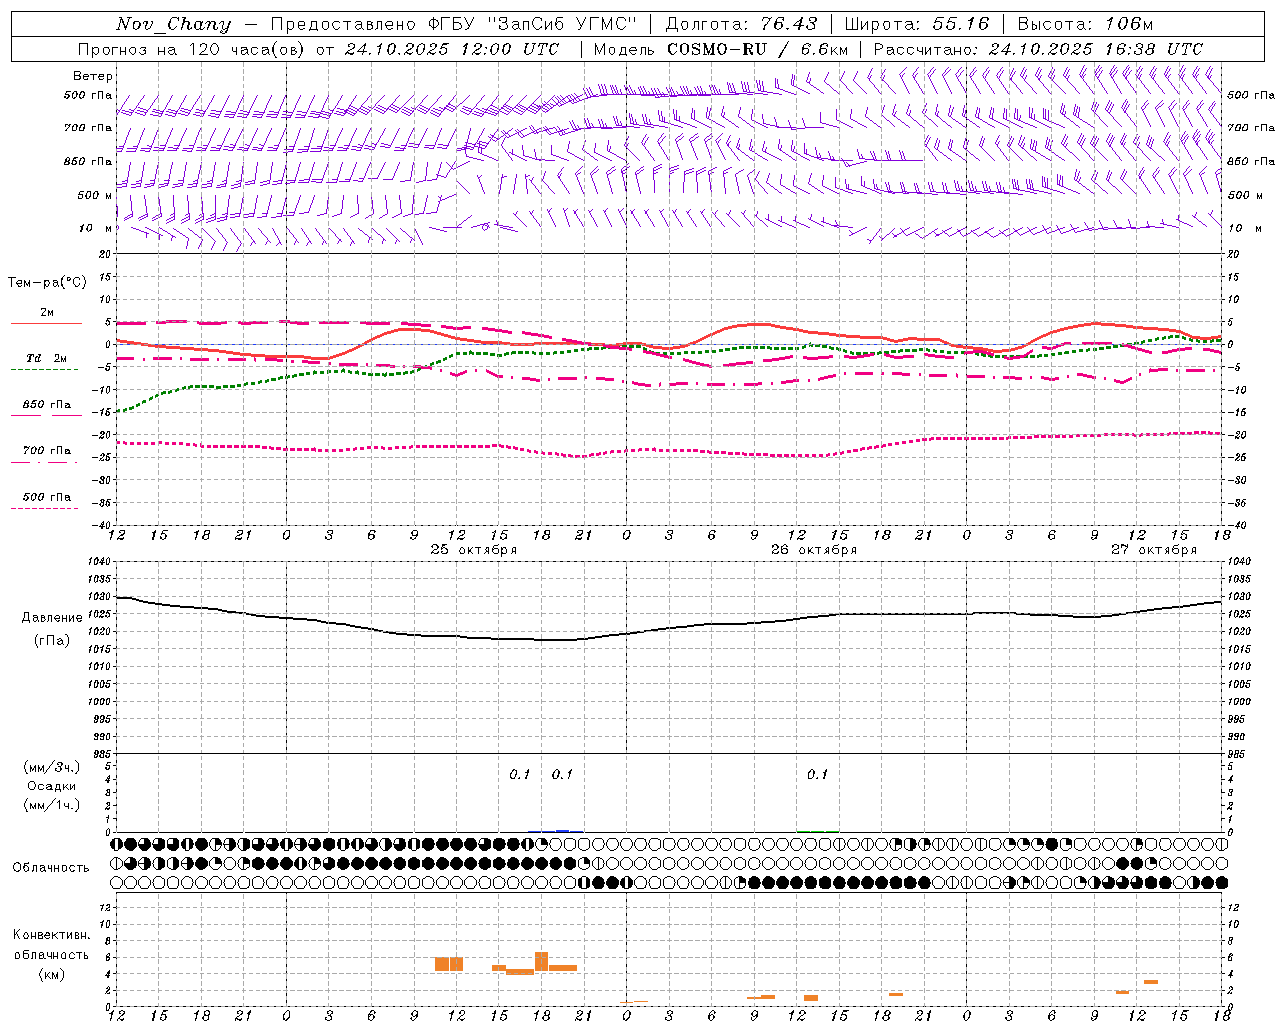The image size is (1280, 1024).
Task: Click the 500 м wind level label on left
Action: coord(95,195)
